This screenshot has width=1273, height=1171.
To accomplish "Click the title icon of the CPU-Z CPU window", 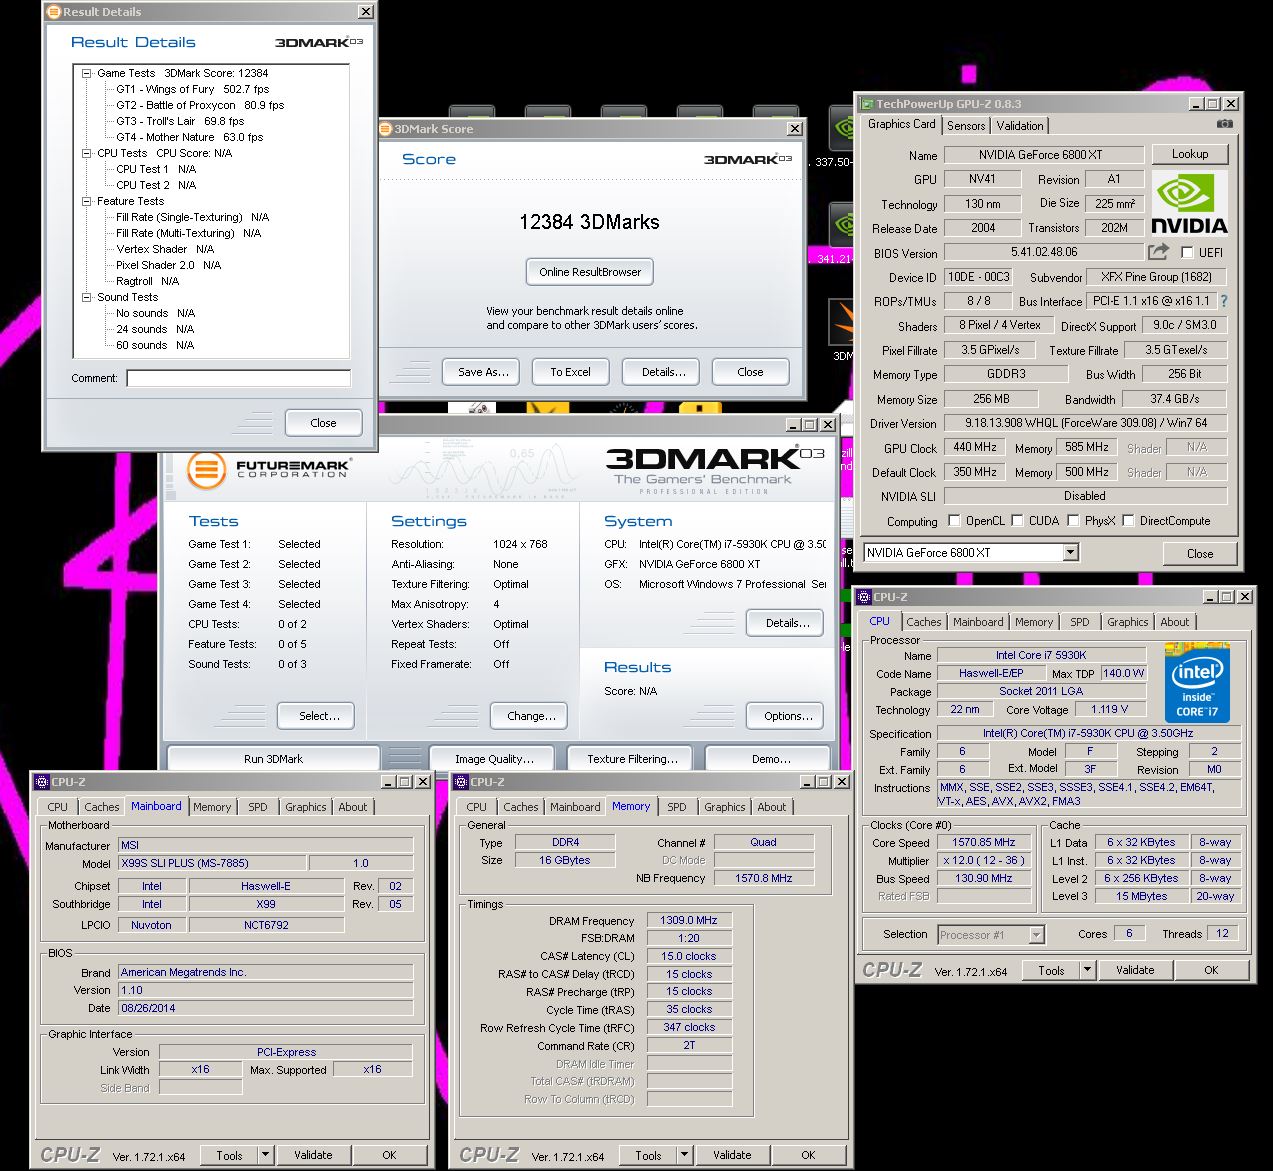I will tap(863, 597).
